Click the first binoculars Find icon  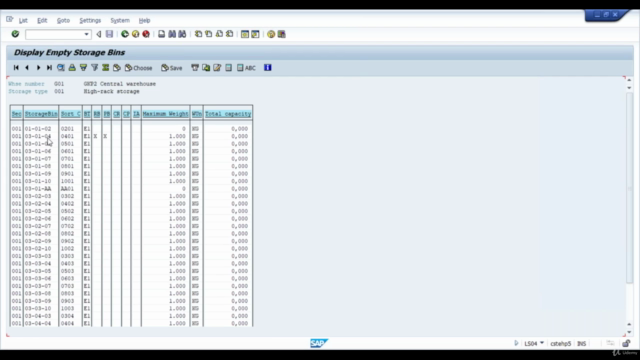point(172,34)
